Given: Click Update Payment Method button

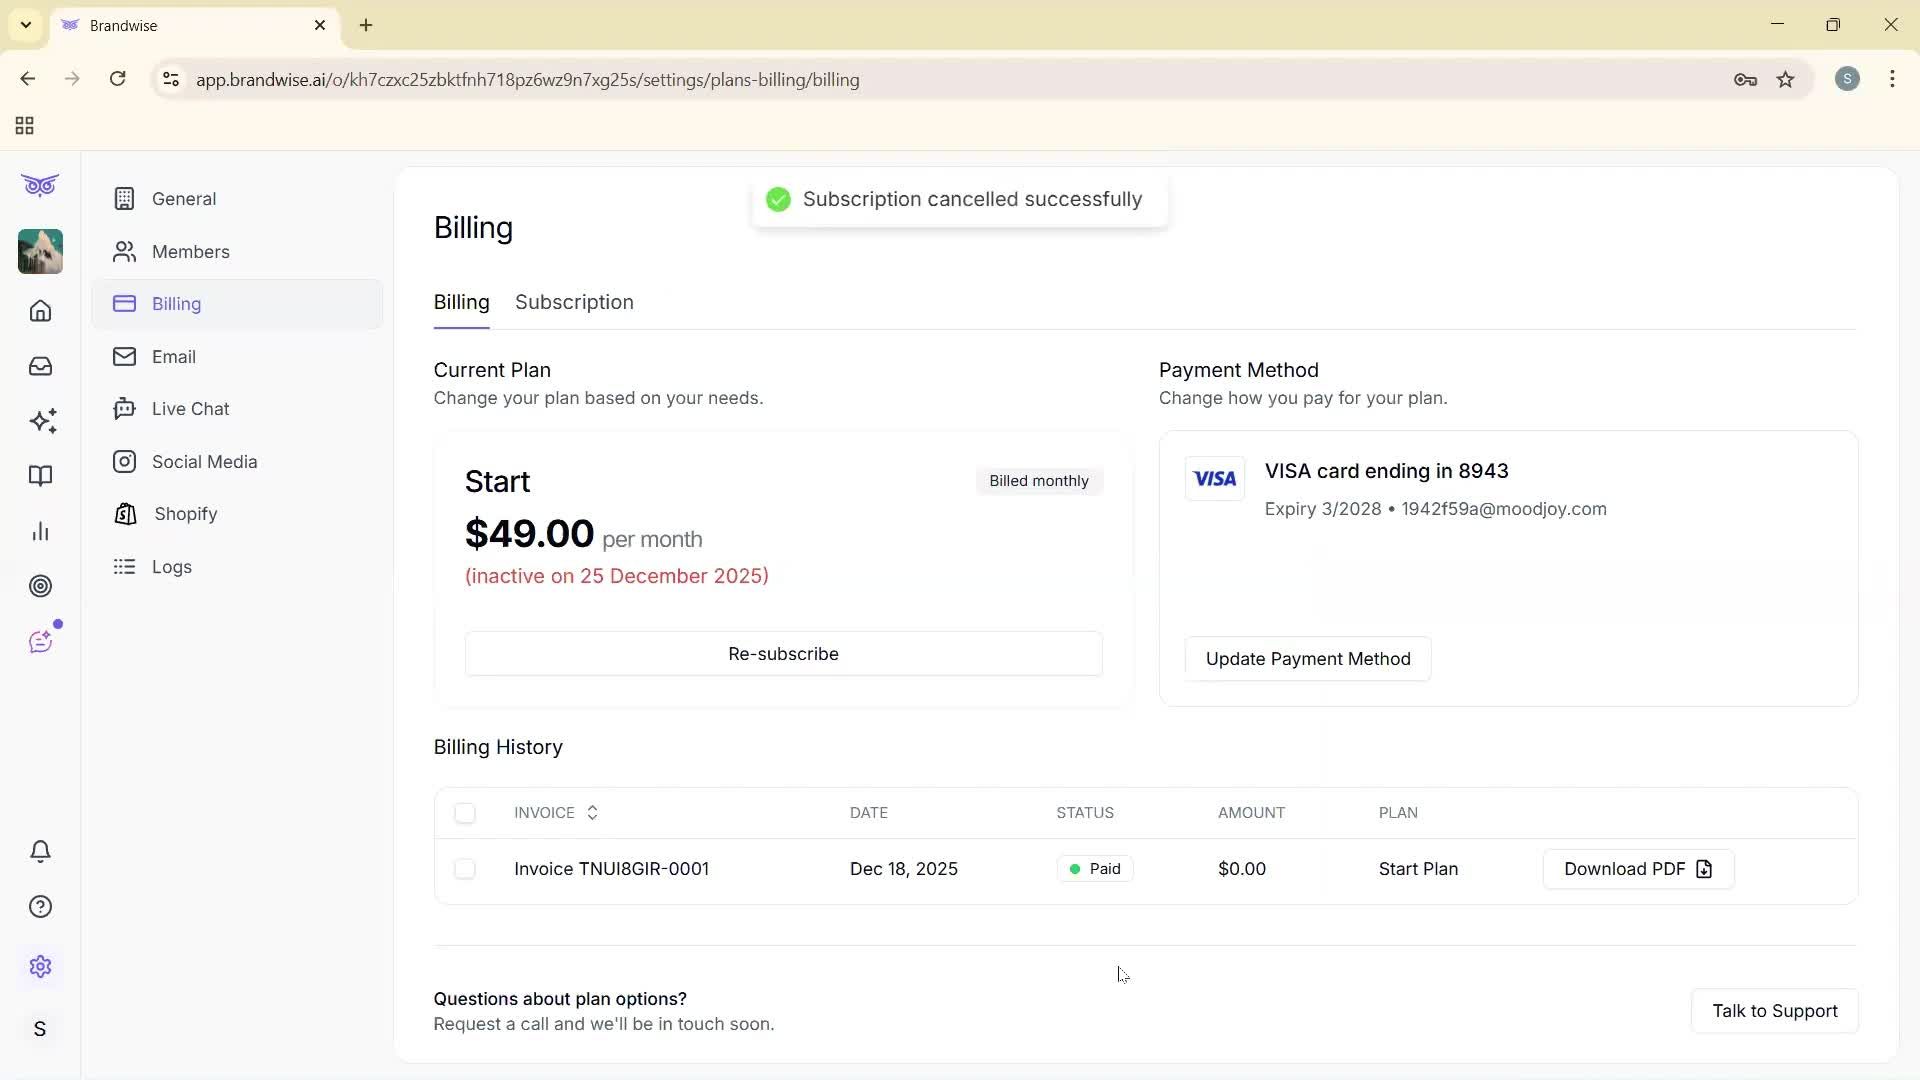Looking at the screenshot, I should tap(1307, 659).
